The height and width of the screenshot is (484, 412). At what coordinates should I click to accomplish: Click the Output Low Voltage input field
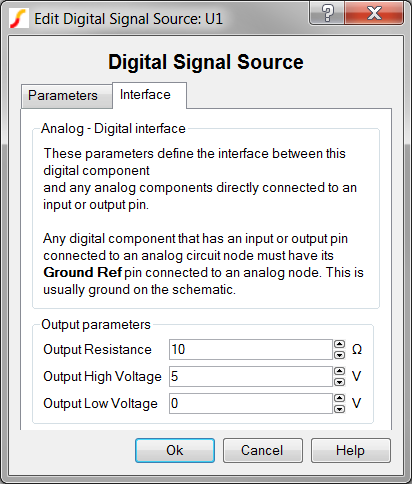coord(251,404)
